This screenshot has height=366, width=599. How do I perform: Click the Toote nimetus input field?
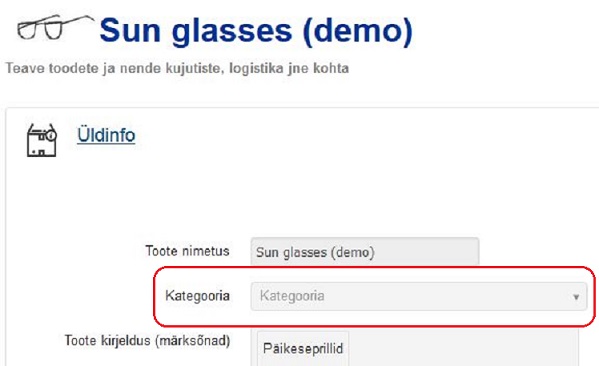tap(365, 251)
